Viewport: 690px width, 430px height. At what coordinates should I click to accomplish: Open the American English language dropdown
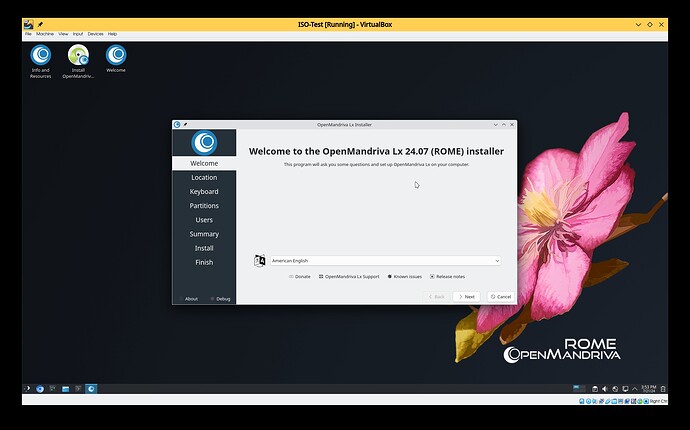point(385,261)
